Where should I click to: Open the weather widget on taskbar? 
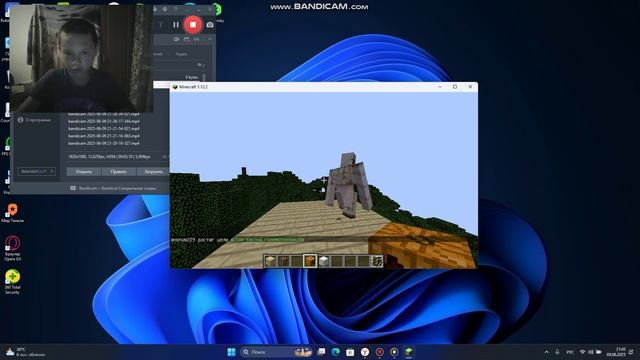pyautogui.click(x=25, y=352)
